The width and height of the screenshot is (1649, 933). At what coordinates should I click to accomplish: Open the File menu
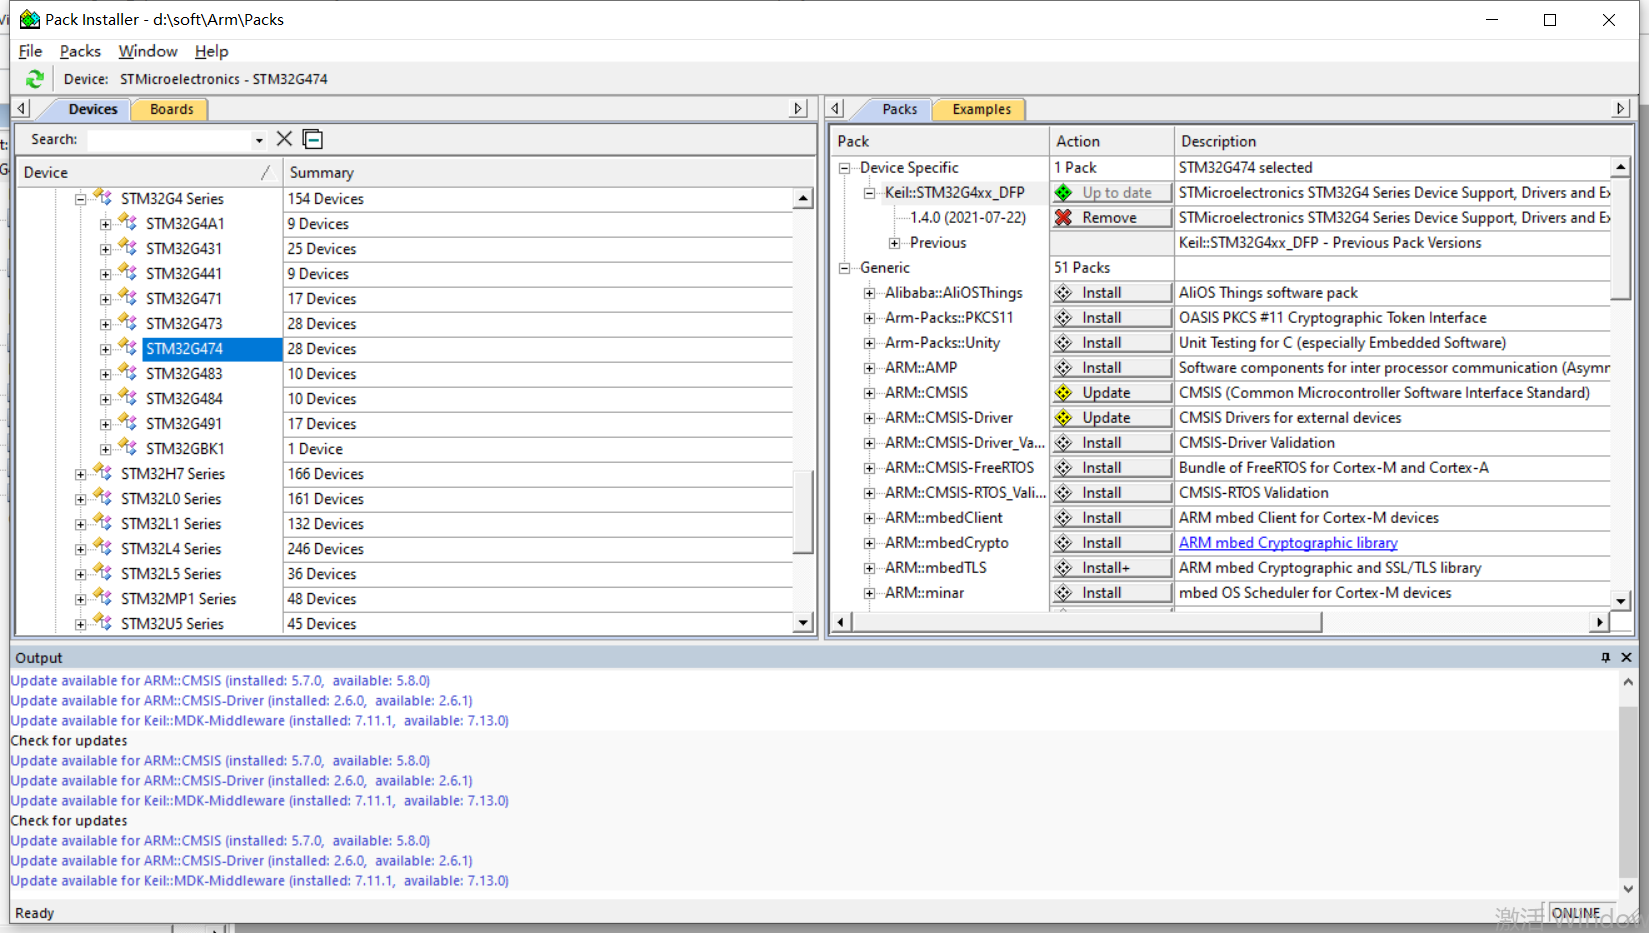30,51
